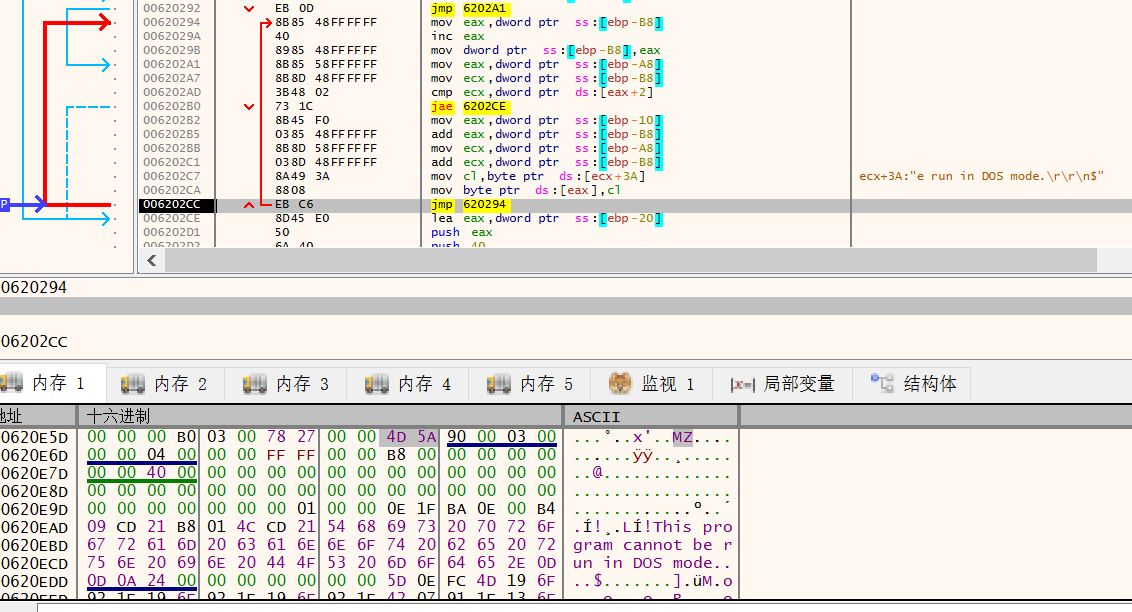Select the cmp ecx instruction row
This screenshot has width=1132, height=612.
point(541,92)
